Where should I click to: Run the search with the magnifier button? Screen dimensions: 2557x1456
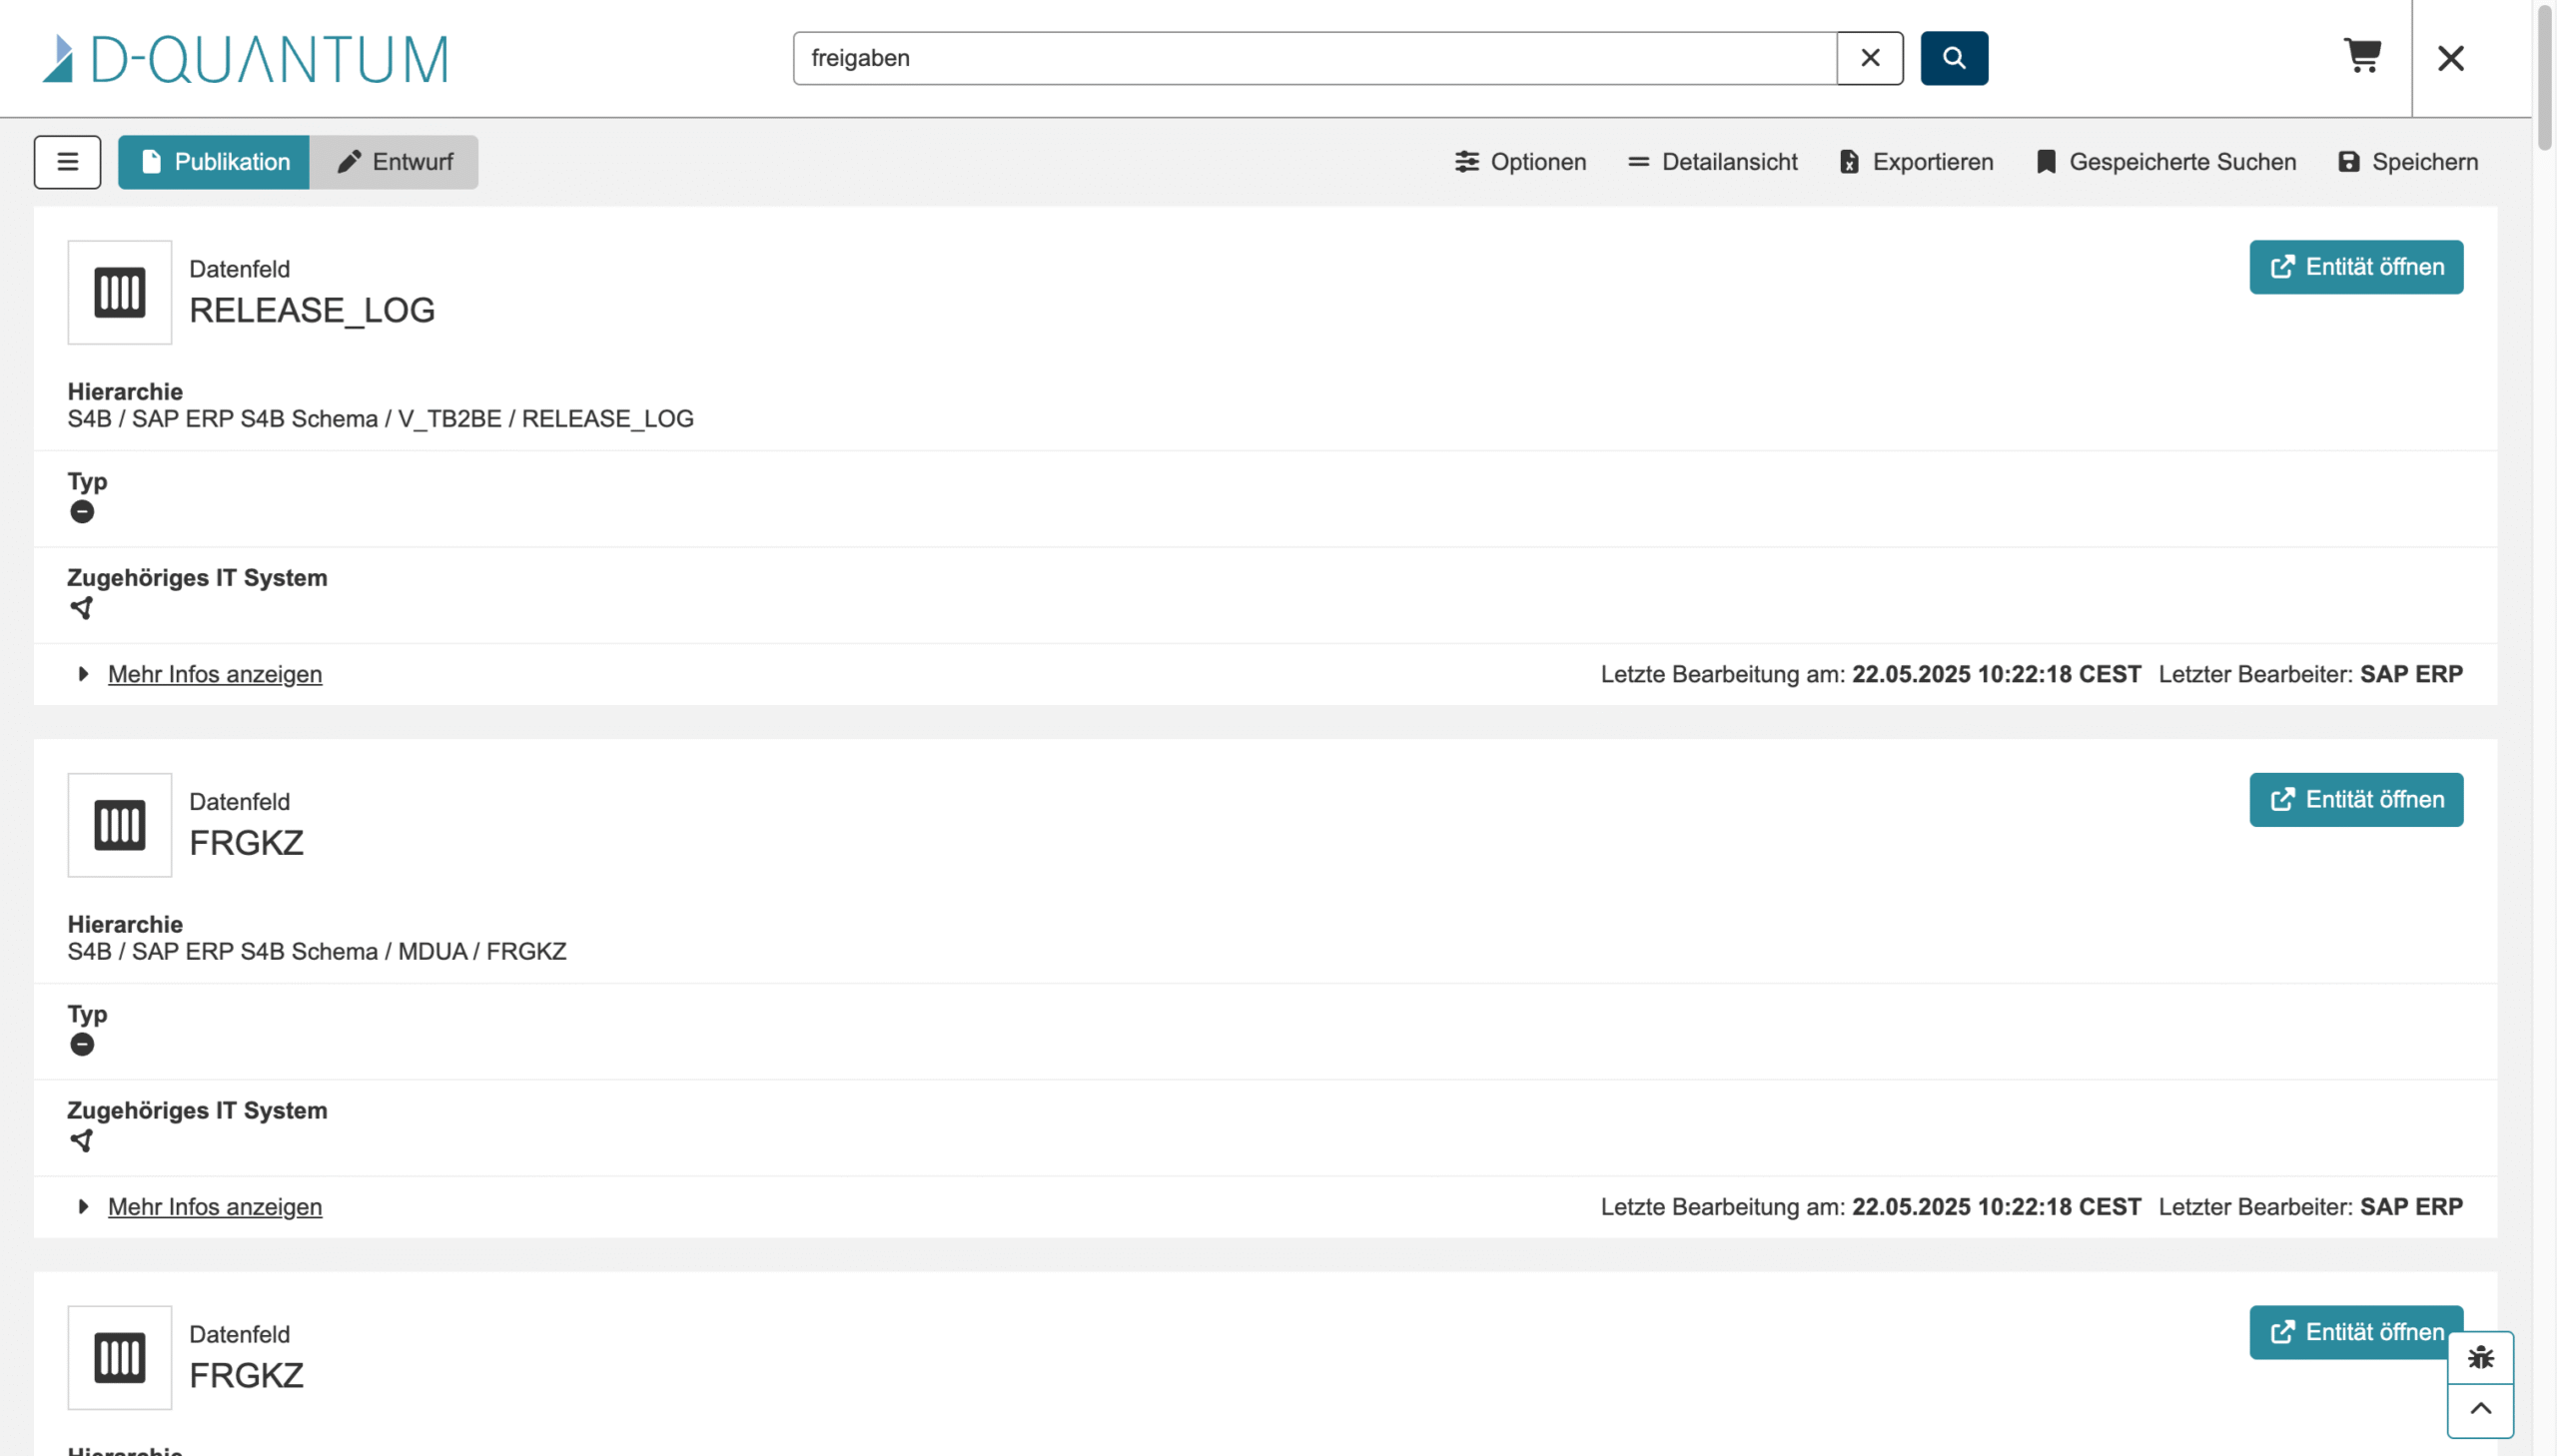(1953, 58)
